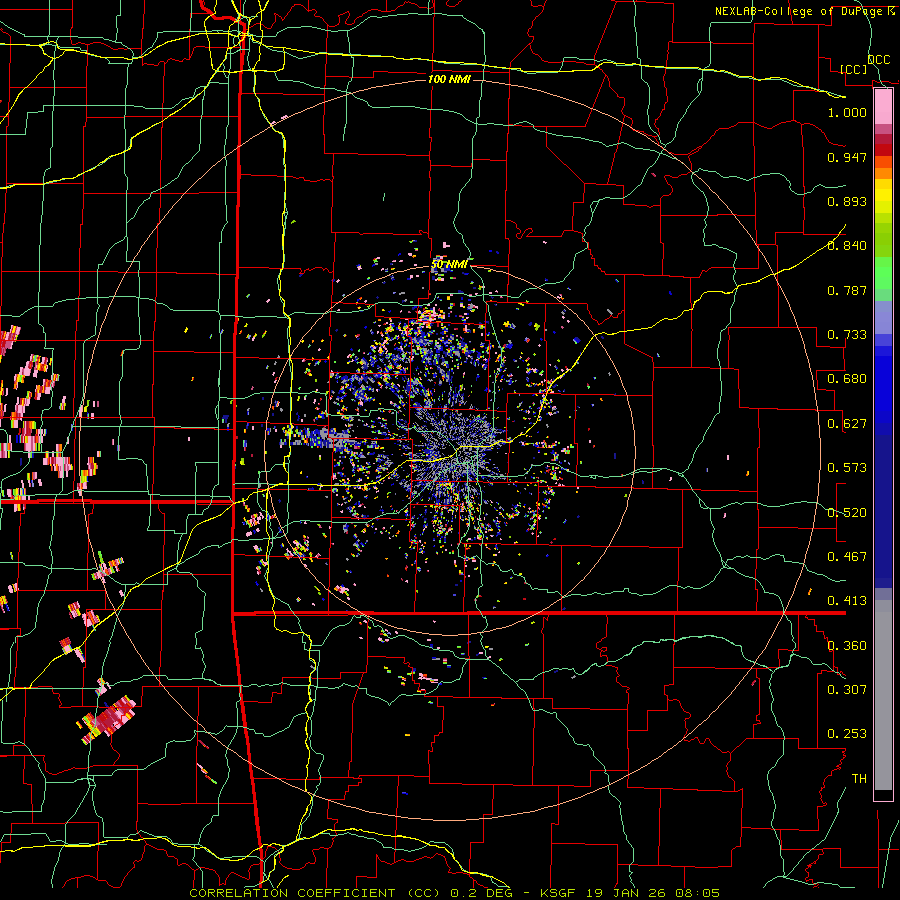This screenshot has height=900, width=900.
Task: Select the 0.627 scale value
Action: click(847, 424)
